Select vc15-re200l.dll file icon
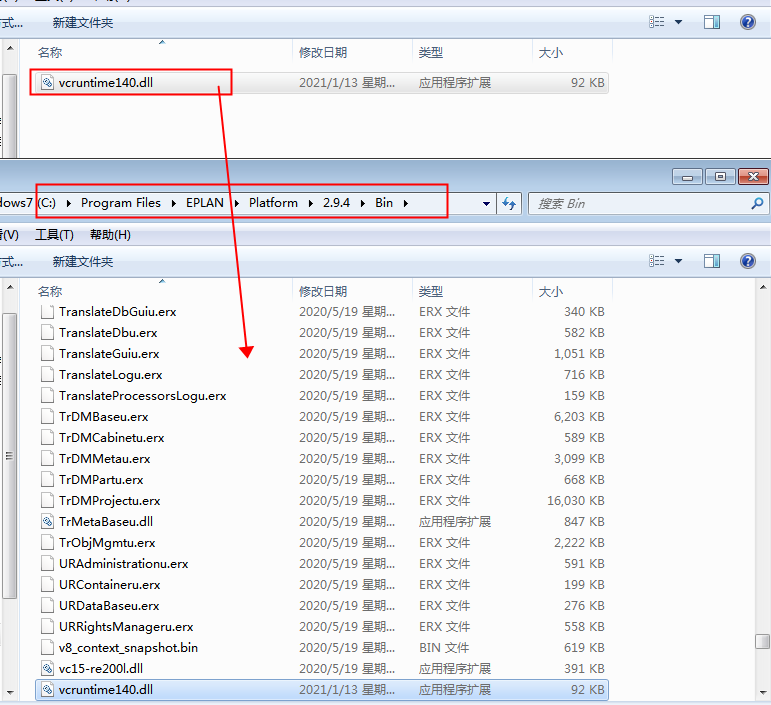 point(47,668)
